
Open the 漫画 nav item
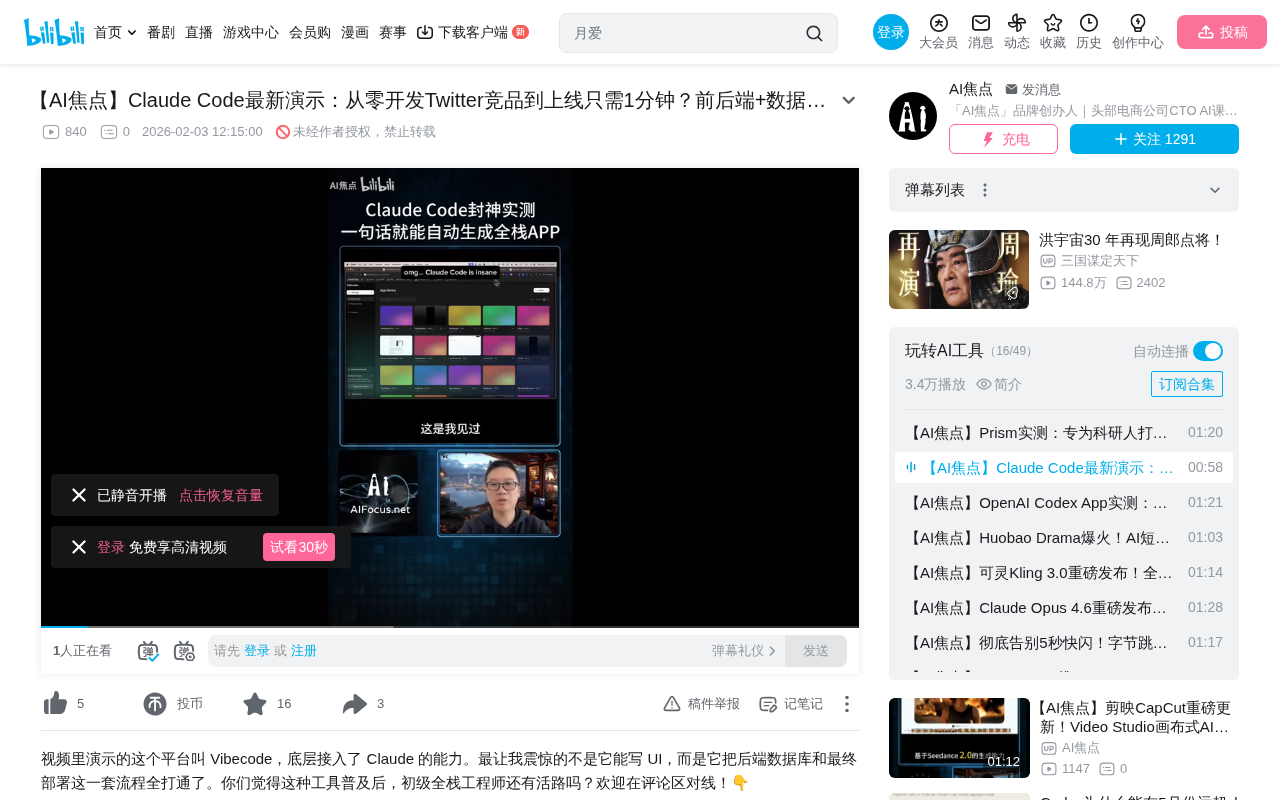pyautogui.click(x=355, y=32)
